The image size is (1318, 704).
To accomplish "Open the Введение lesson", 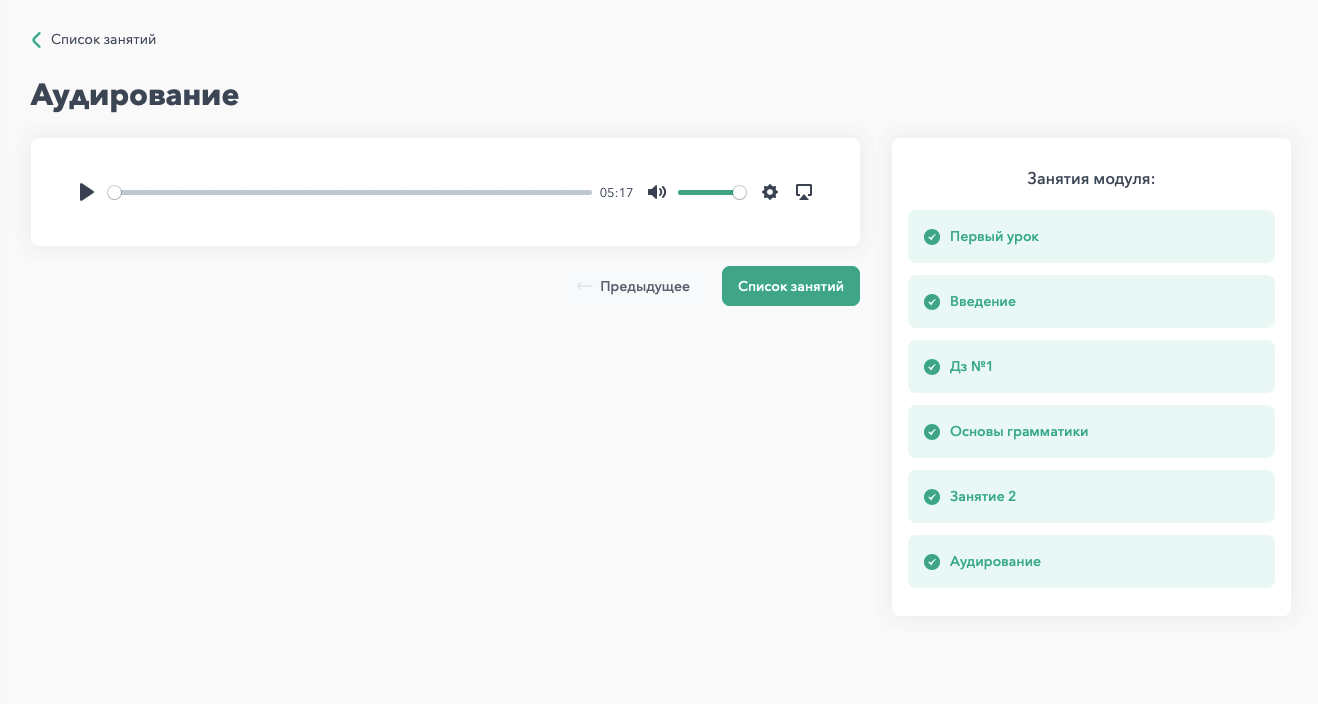I will [x=1091, y=302].
